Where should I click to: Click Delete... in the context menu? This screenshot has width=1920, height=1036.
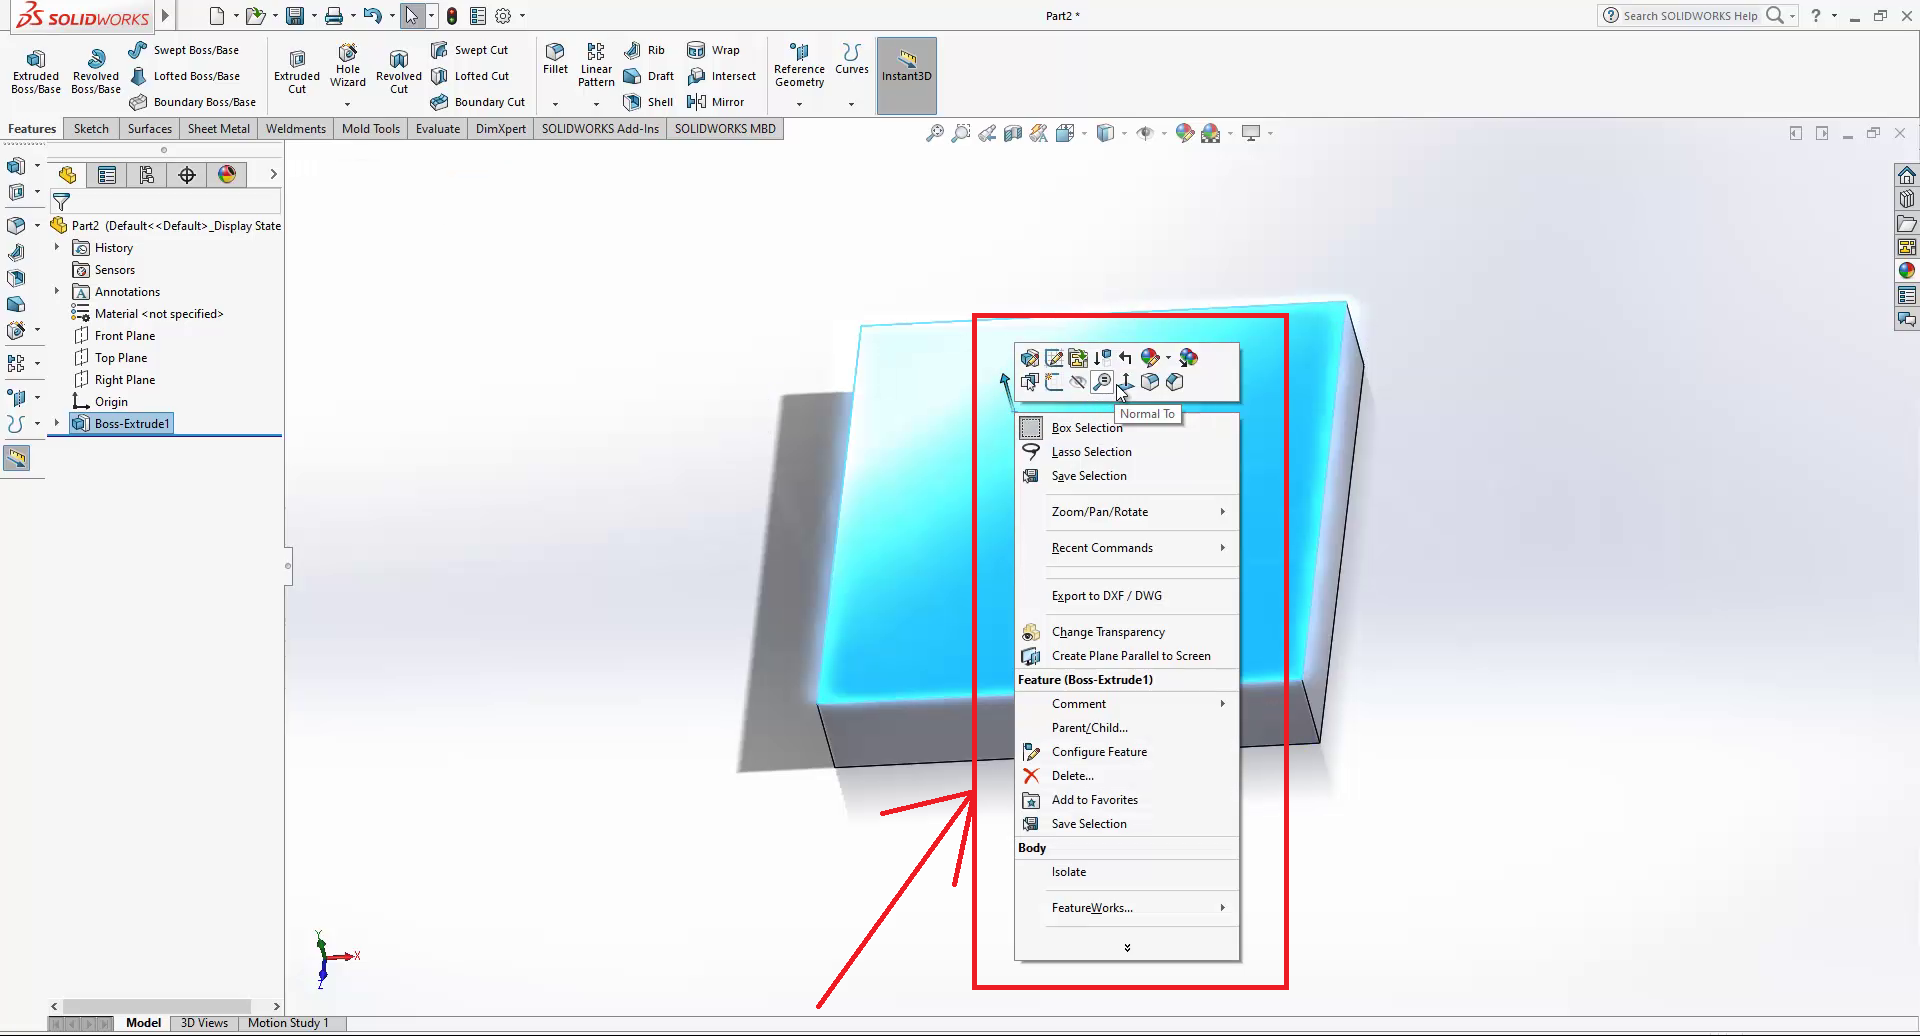tap(1072, 776)
